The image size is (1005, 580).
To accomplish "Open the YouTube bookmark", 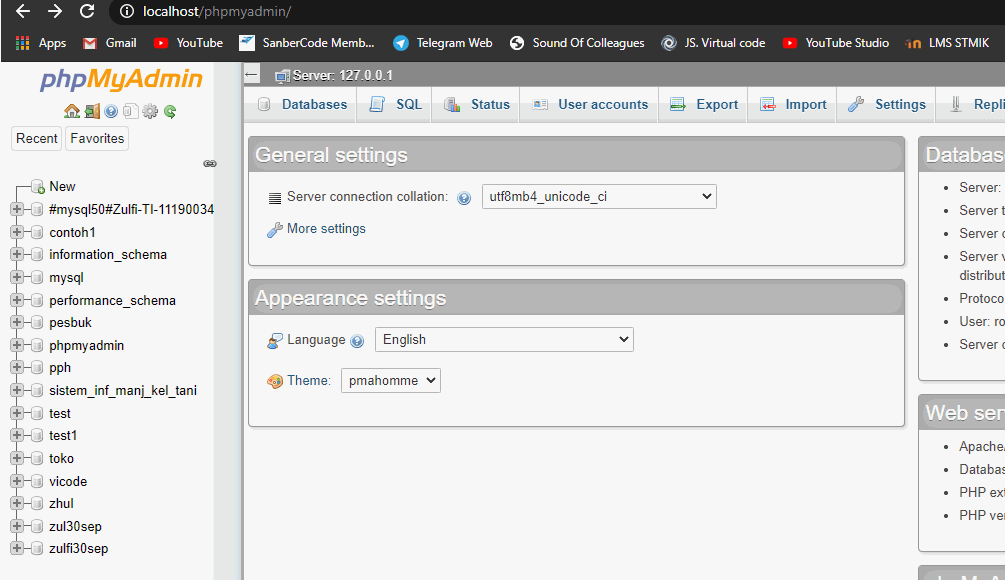I will pyautogui.click(x=188, y=43).
